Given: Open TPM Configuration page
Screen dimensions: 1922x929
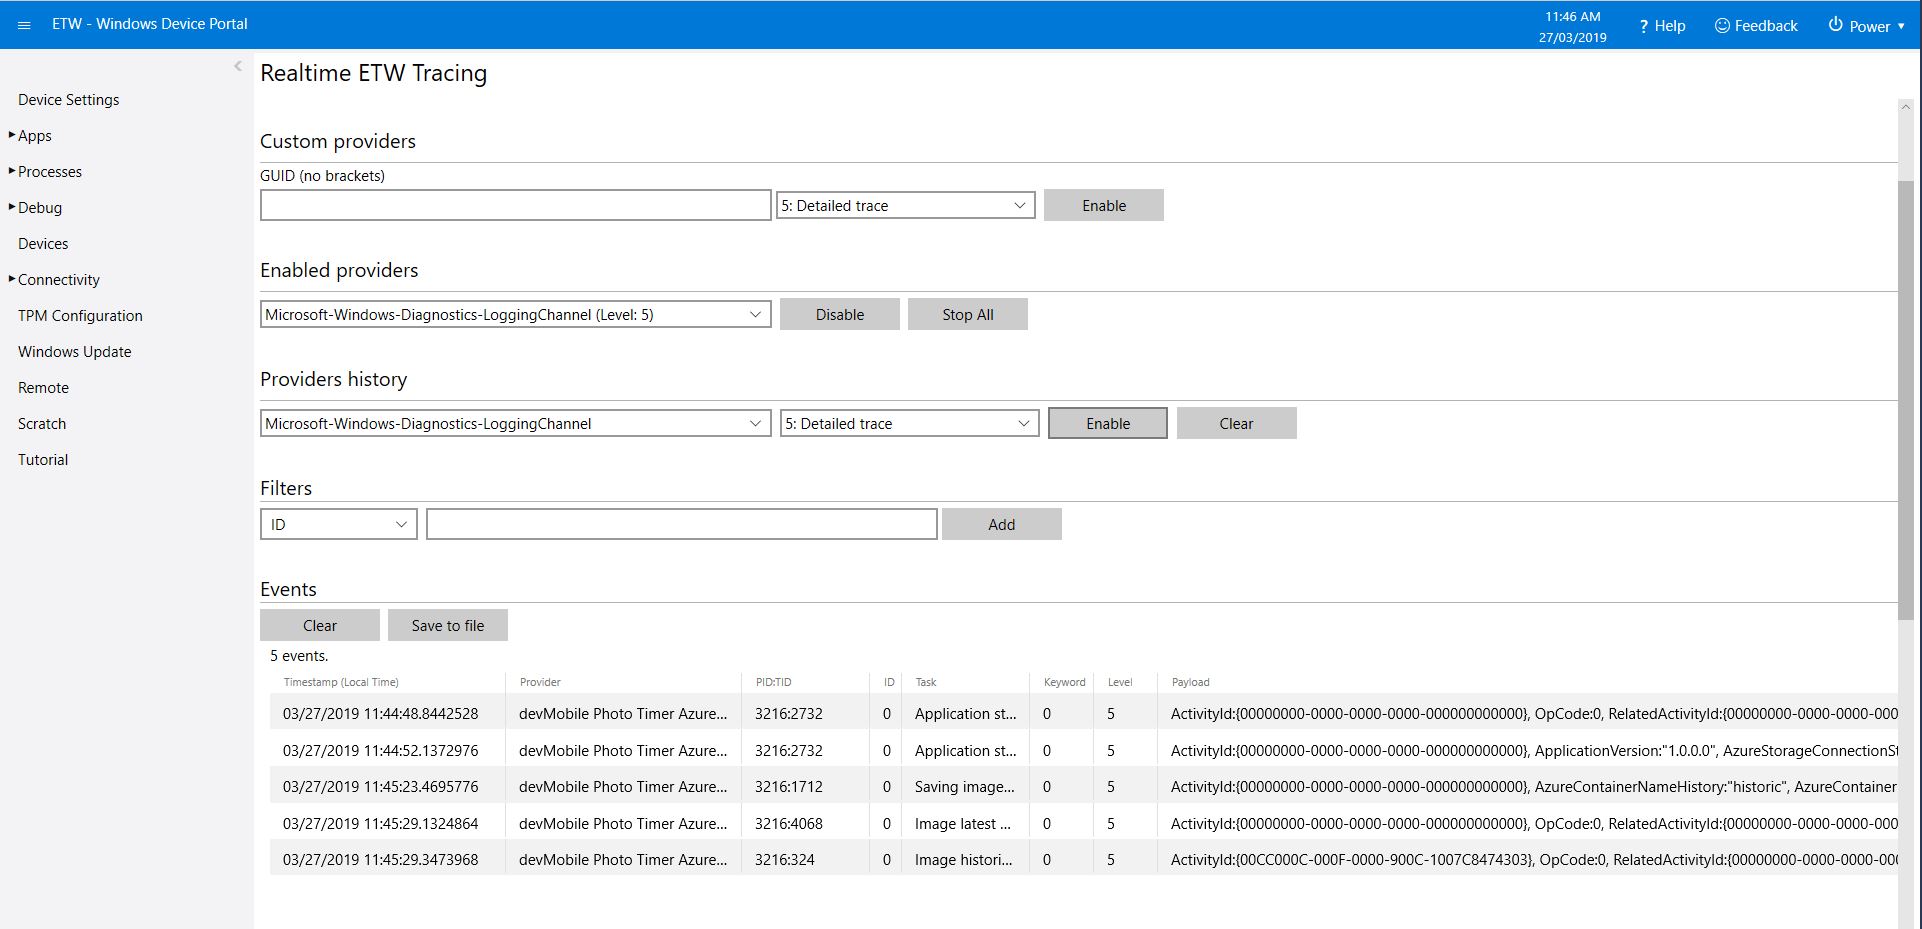Looking at the screenshot, I should [80, 316].
